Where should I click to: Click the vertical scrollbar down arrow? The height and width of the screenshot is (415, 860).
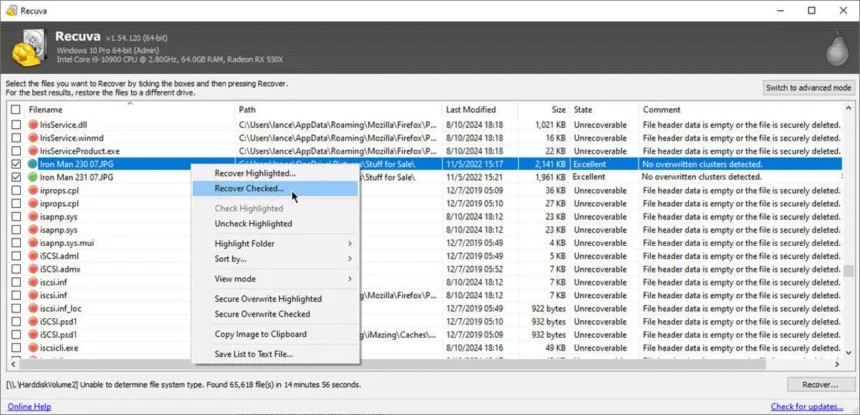[x=848, y=353]
